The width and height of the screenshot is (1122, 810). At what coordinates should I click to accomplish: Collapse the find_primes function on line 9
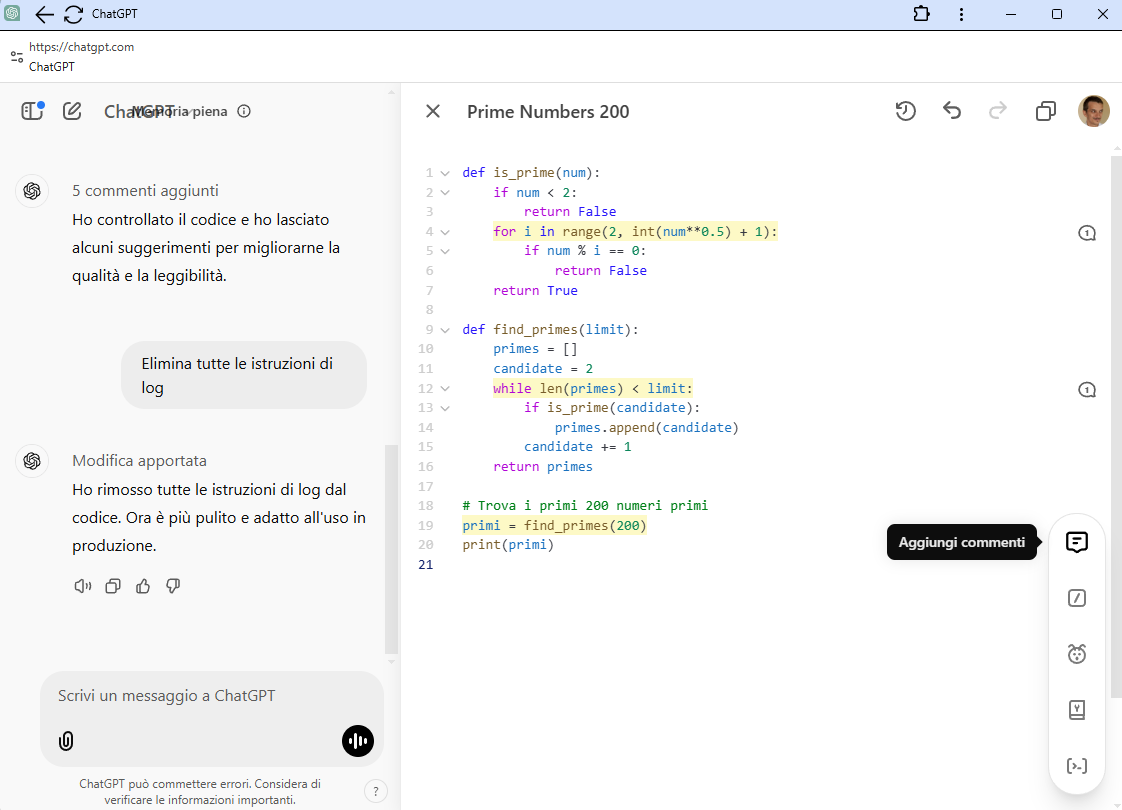point(445,330)
